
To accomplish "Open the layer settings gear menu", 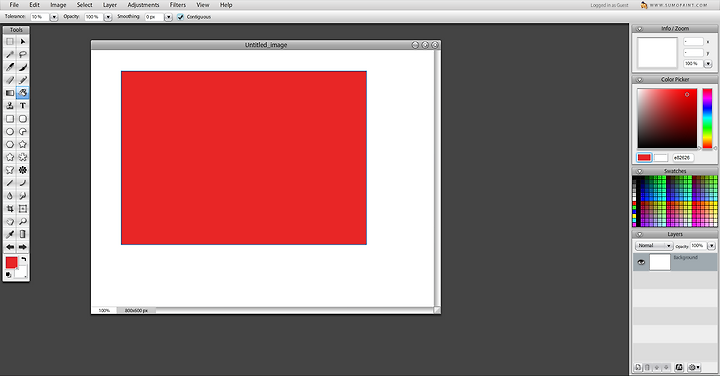I will click(694, 367).
